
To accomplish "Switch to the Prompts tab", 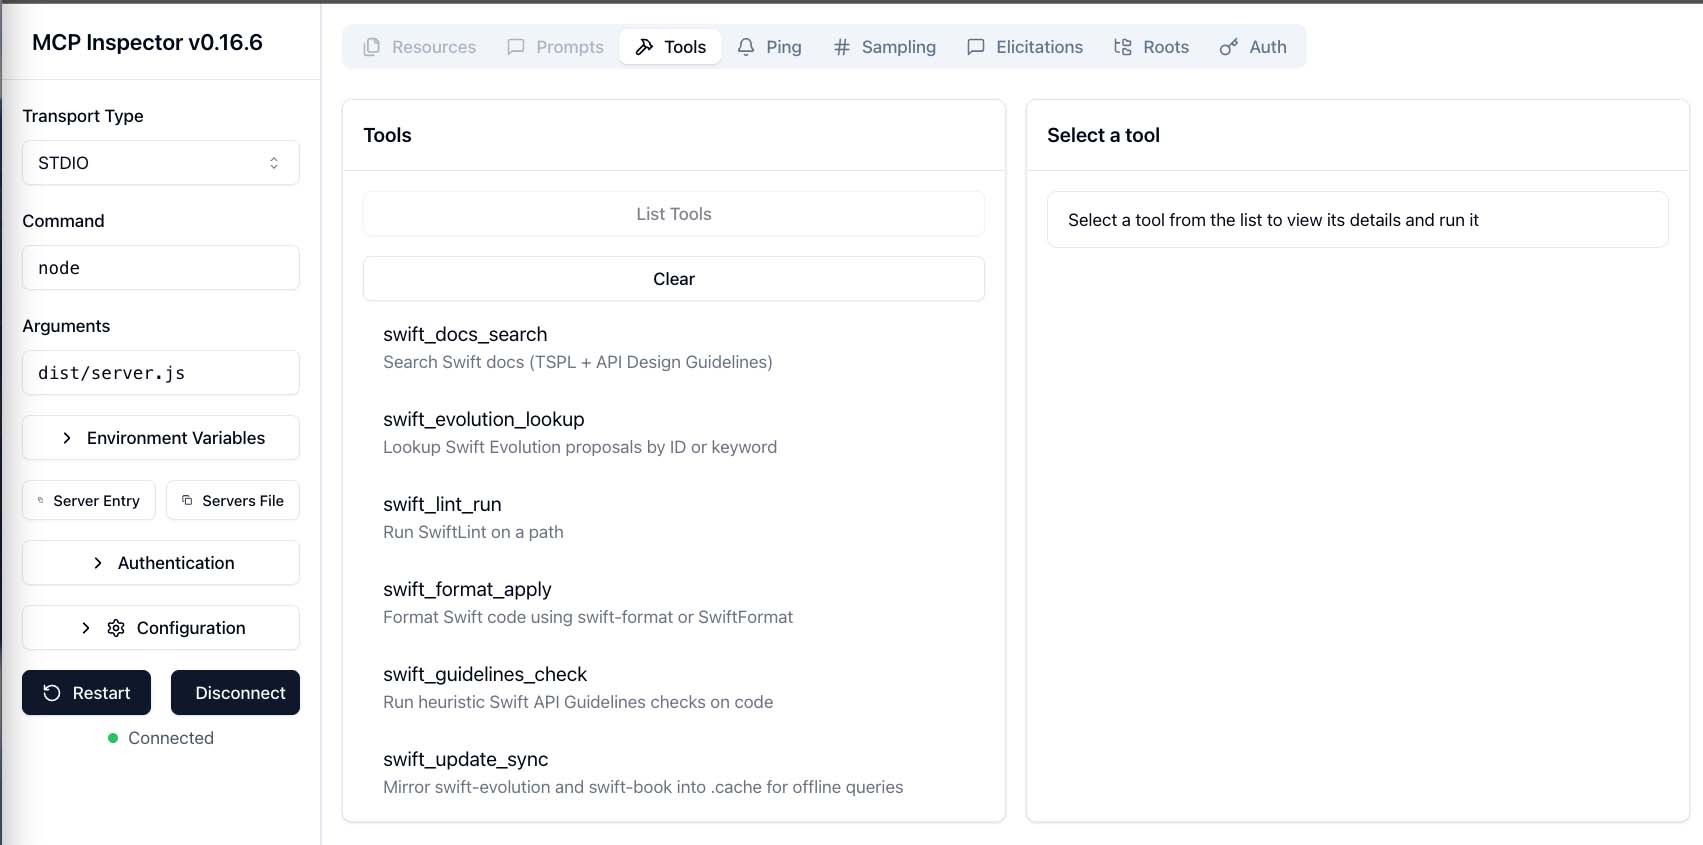I will click(x=556, y=47).
